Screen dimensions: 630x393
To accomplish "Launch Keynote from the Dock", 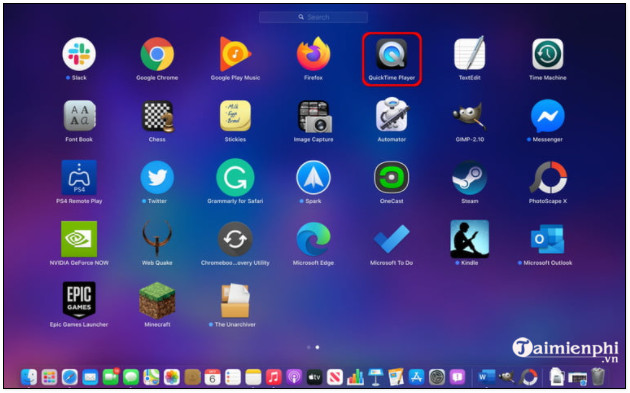I will [376, 377].
